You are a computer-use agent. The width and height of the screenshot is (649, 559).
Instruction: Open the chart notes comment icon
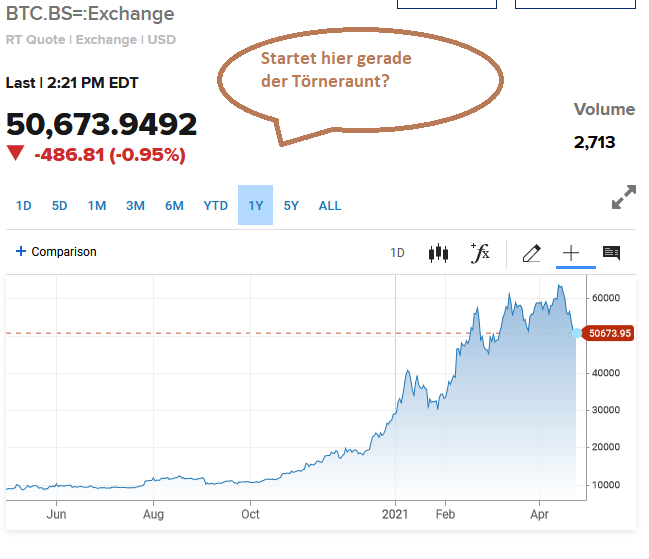(611, 253)
